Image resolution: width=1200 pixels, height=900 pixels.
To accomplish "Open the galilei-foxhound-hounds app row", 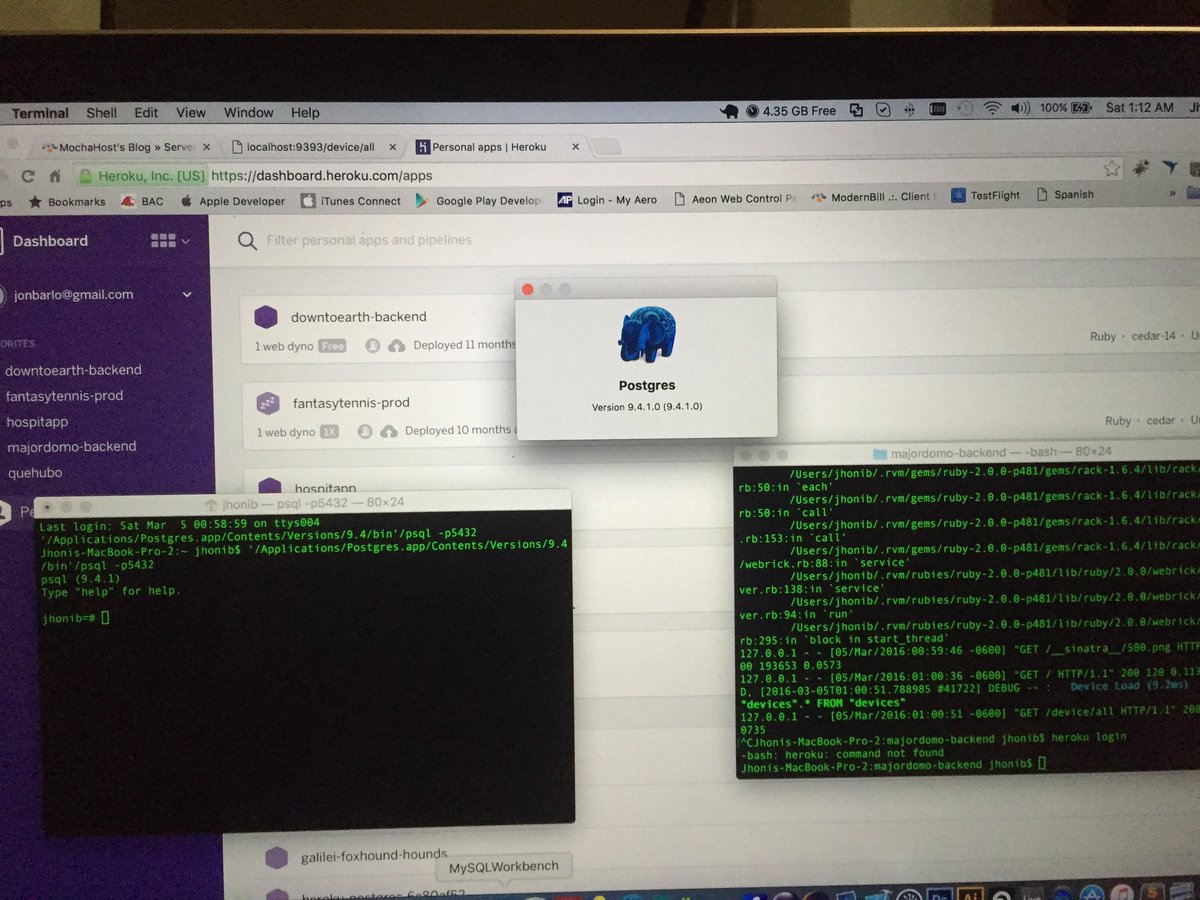I will pos(373,856).
